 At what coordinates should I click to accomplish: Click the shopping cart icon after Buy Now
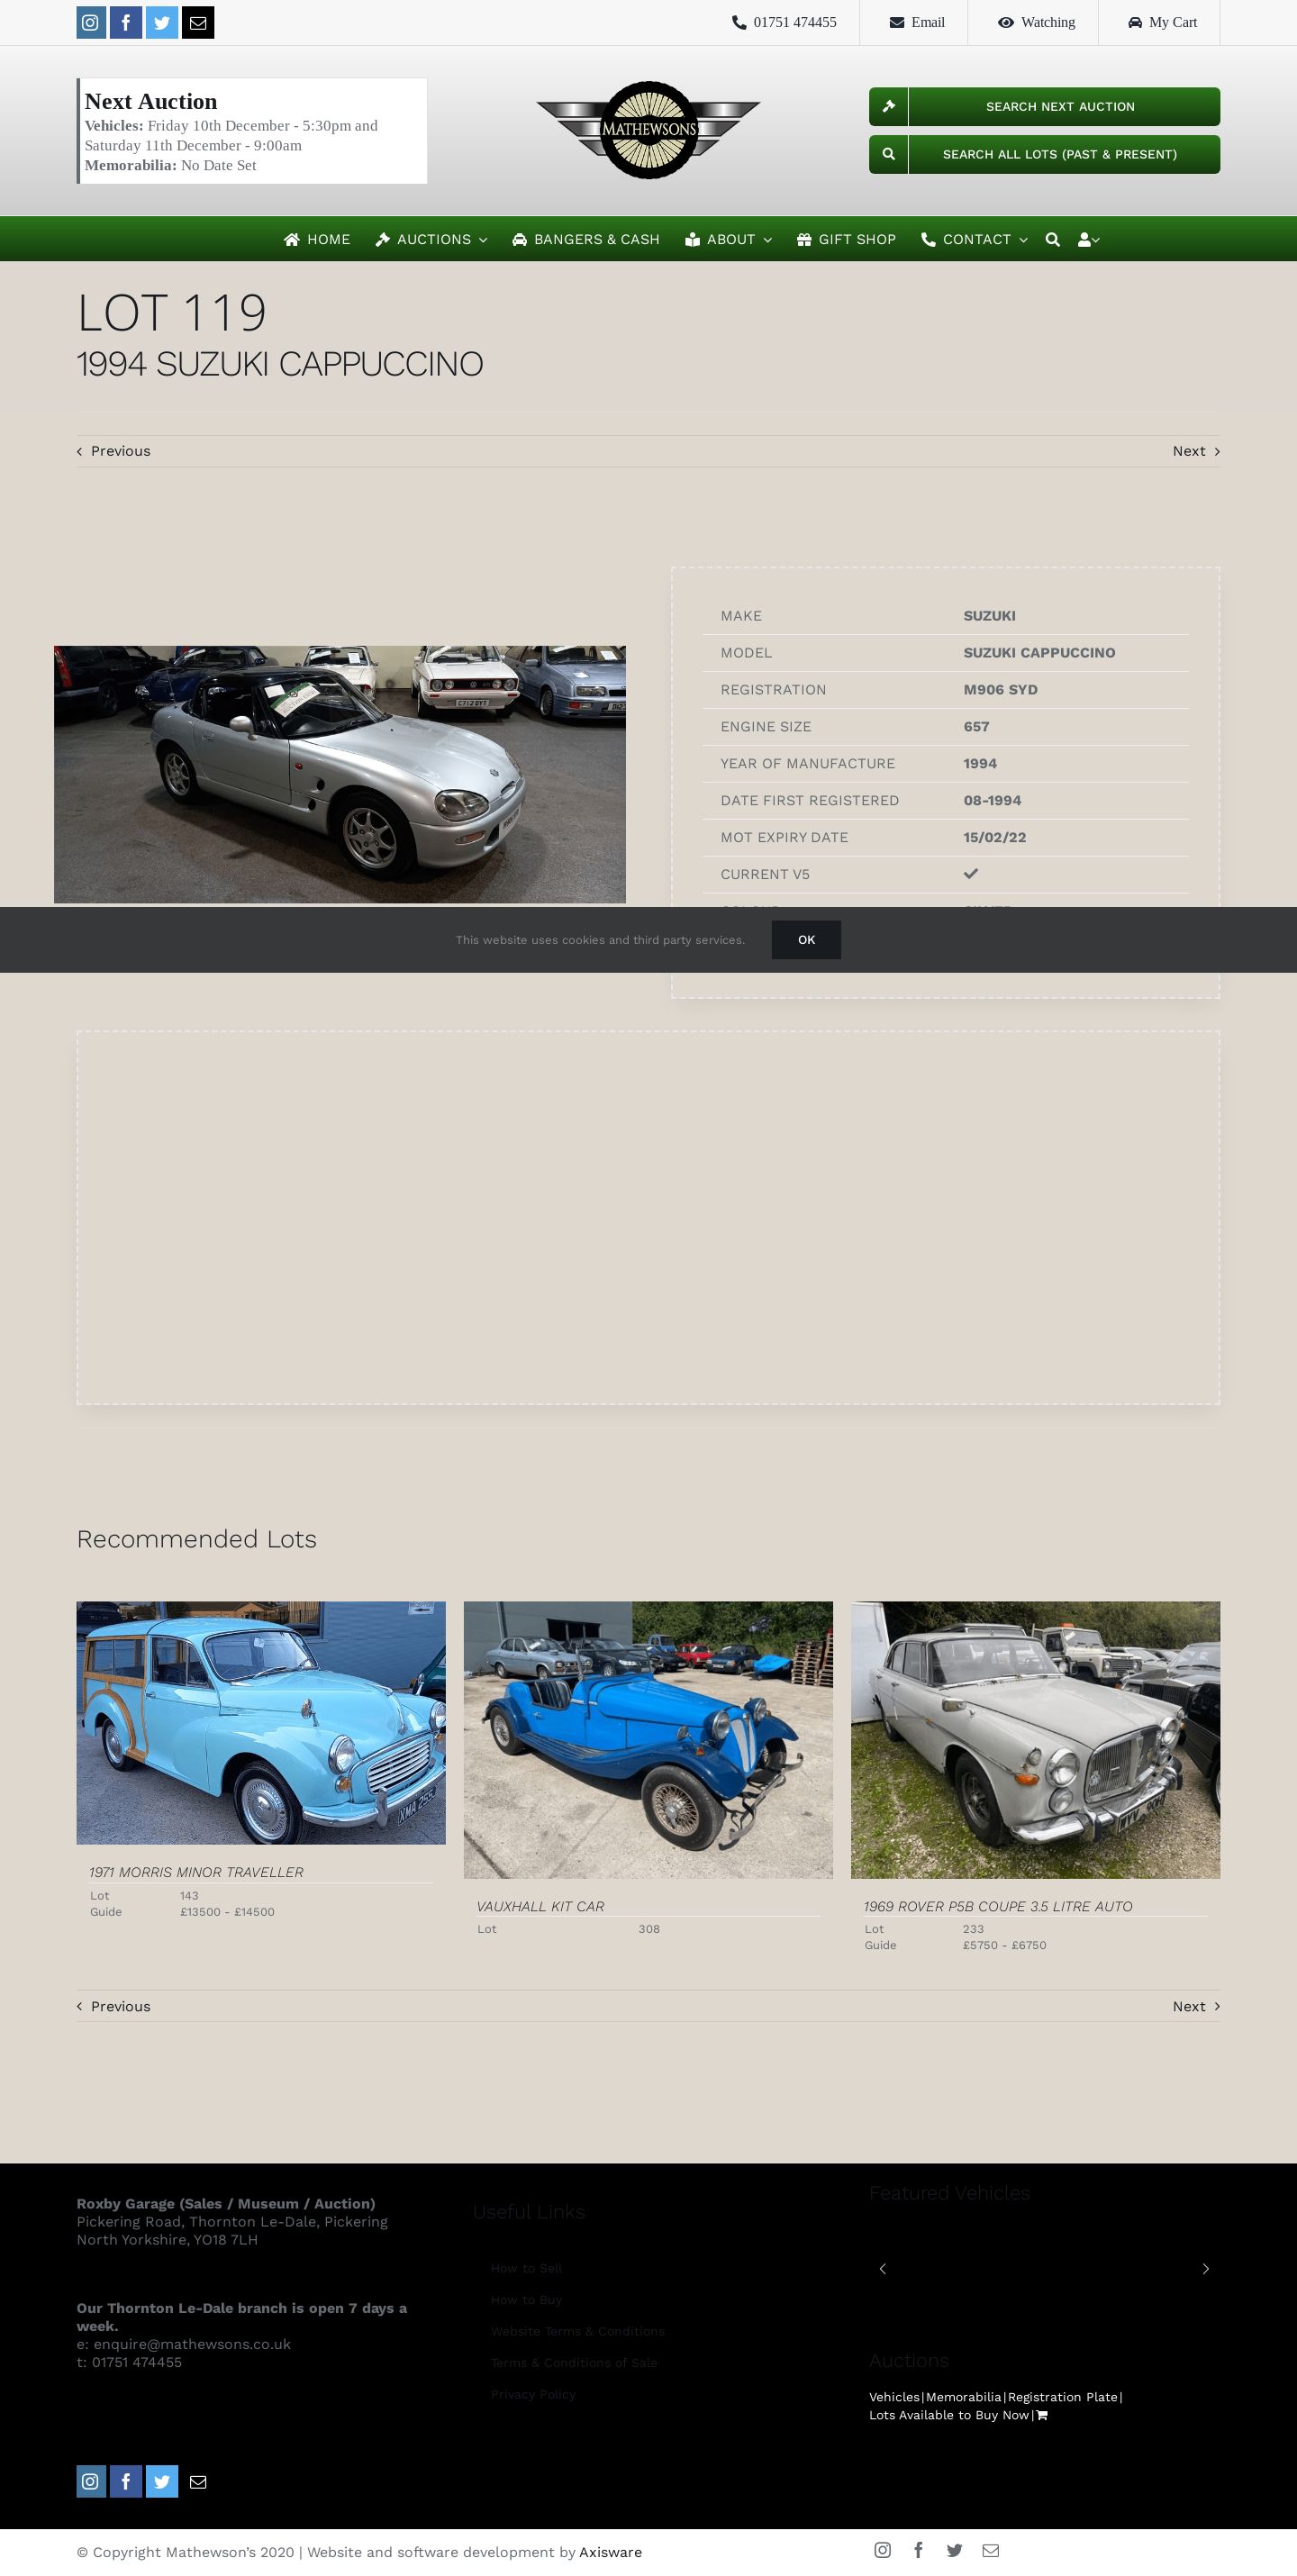[1041, 2415]
